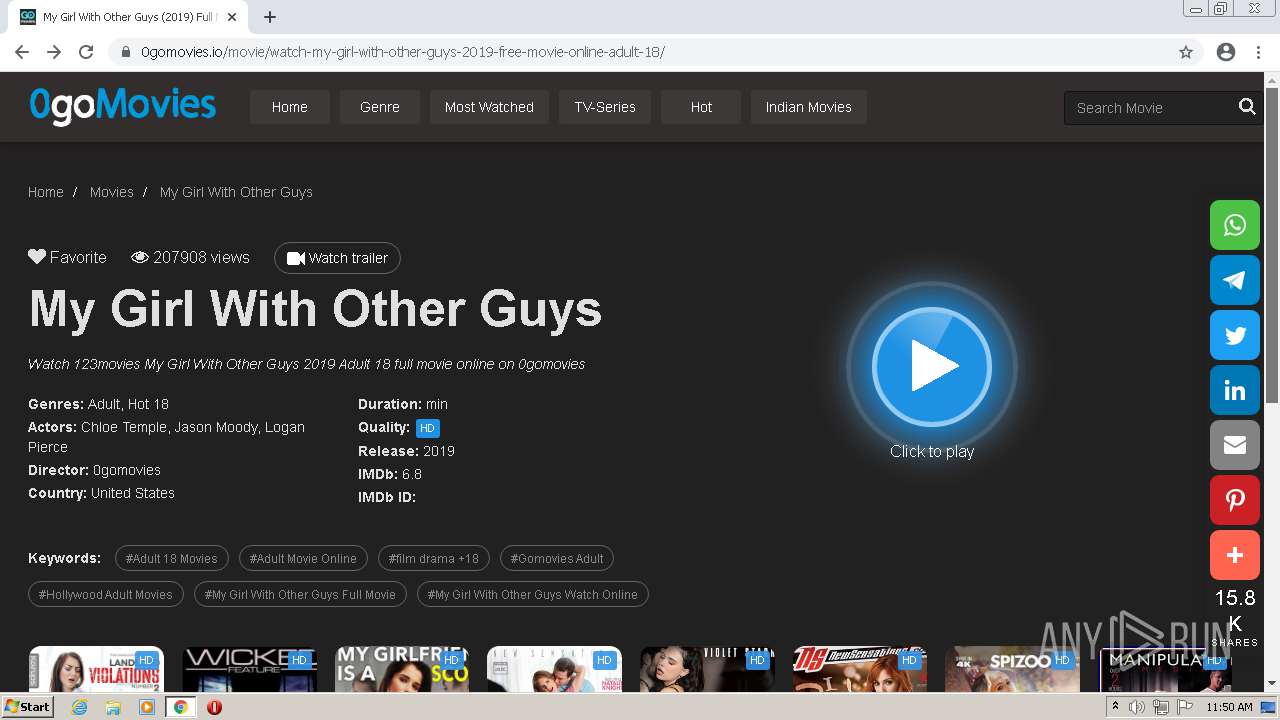The width and height of the screenshot is (1280, 720).
Task: Click the Movies breadcrumb link
Action: pyautogui.click(x=111, y=192)
